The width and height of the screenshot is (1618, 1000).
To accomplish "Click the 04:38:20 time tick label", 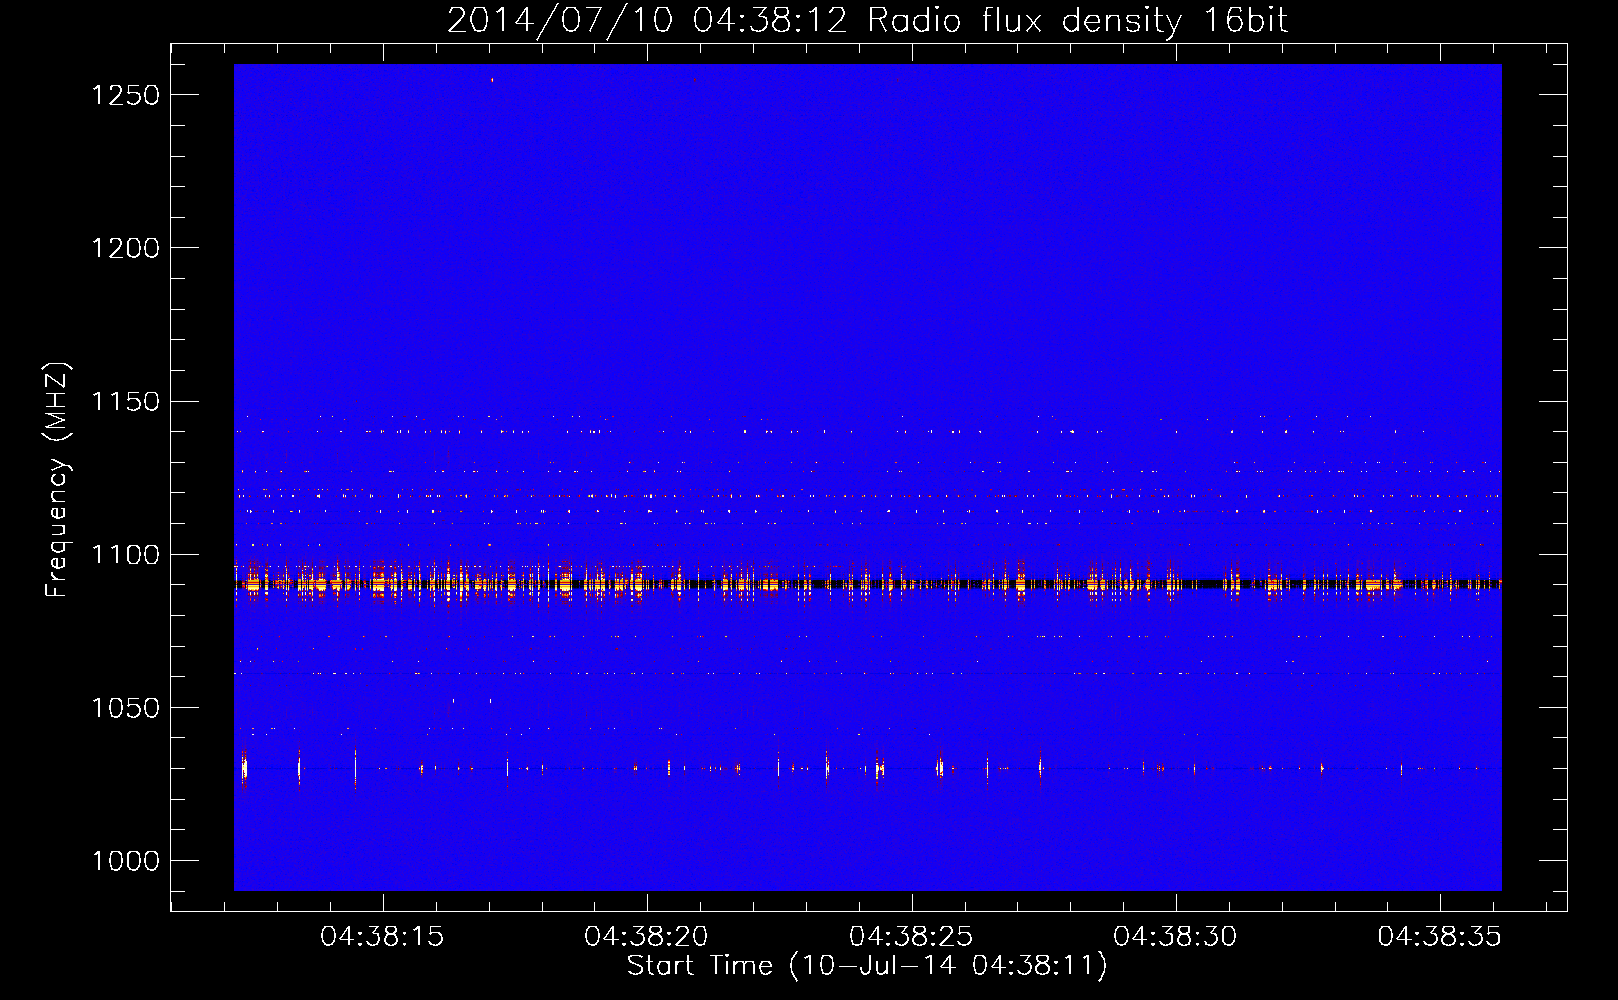I will 646,937.
